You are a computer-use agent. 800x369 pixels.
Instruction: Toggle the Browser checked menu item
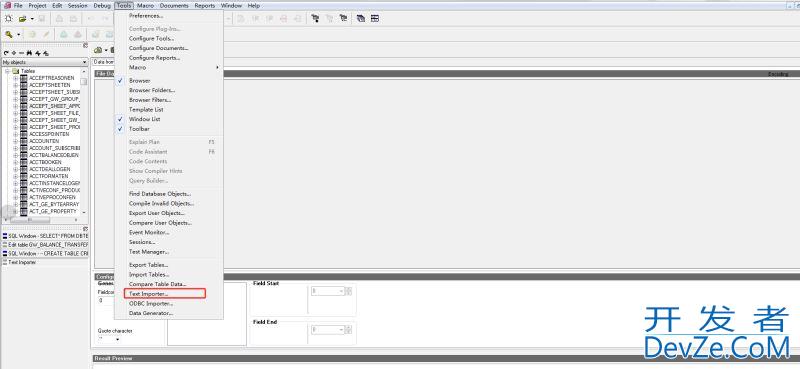[139, 81]
